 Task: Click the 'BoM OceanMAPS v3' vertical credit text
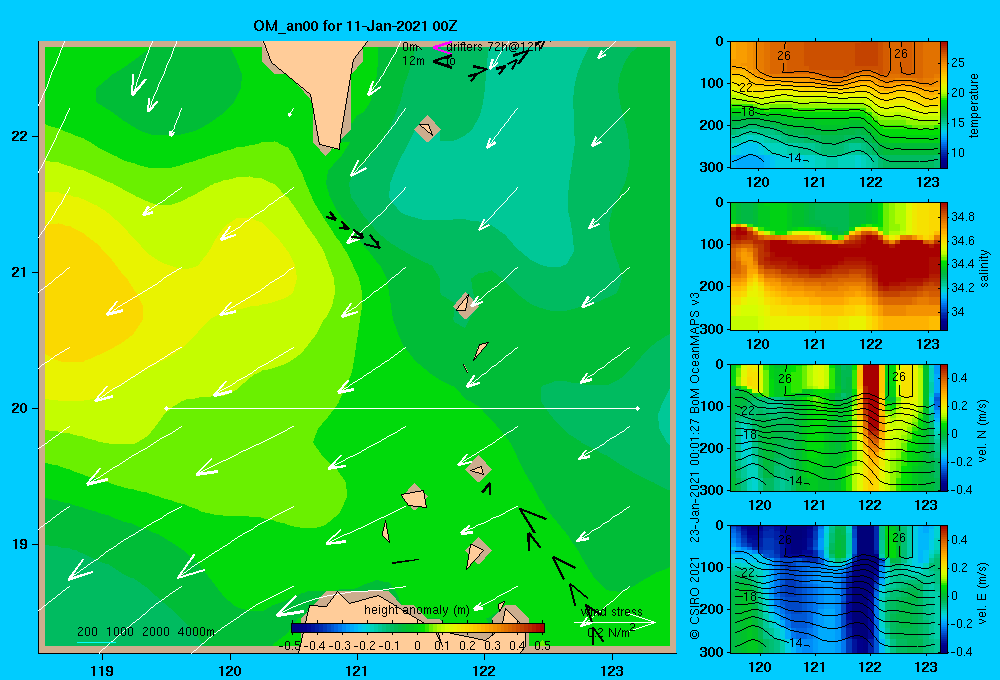tap(695, 355)
